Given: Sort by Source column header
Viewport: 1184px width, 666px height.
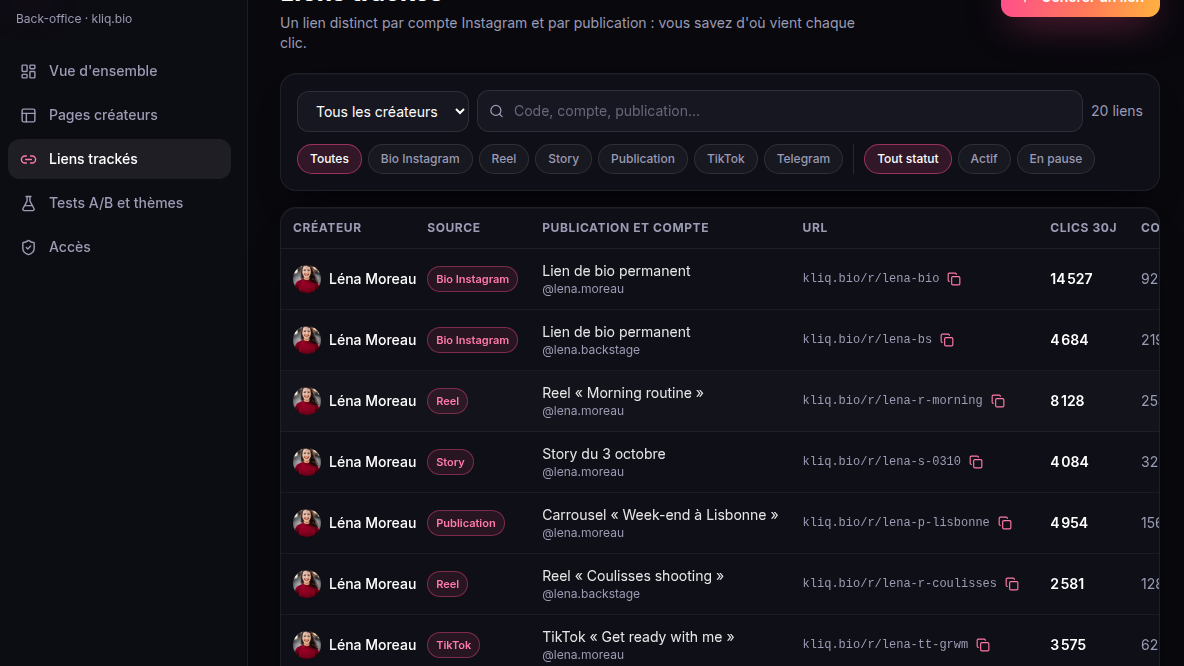Looking at the screenshot, I should point(453,227).
